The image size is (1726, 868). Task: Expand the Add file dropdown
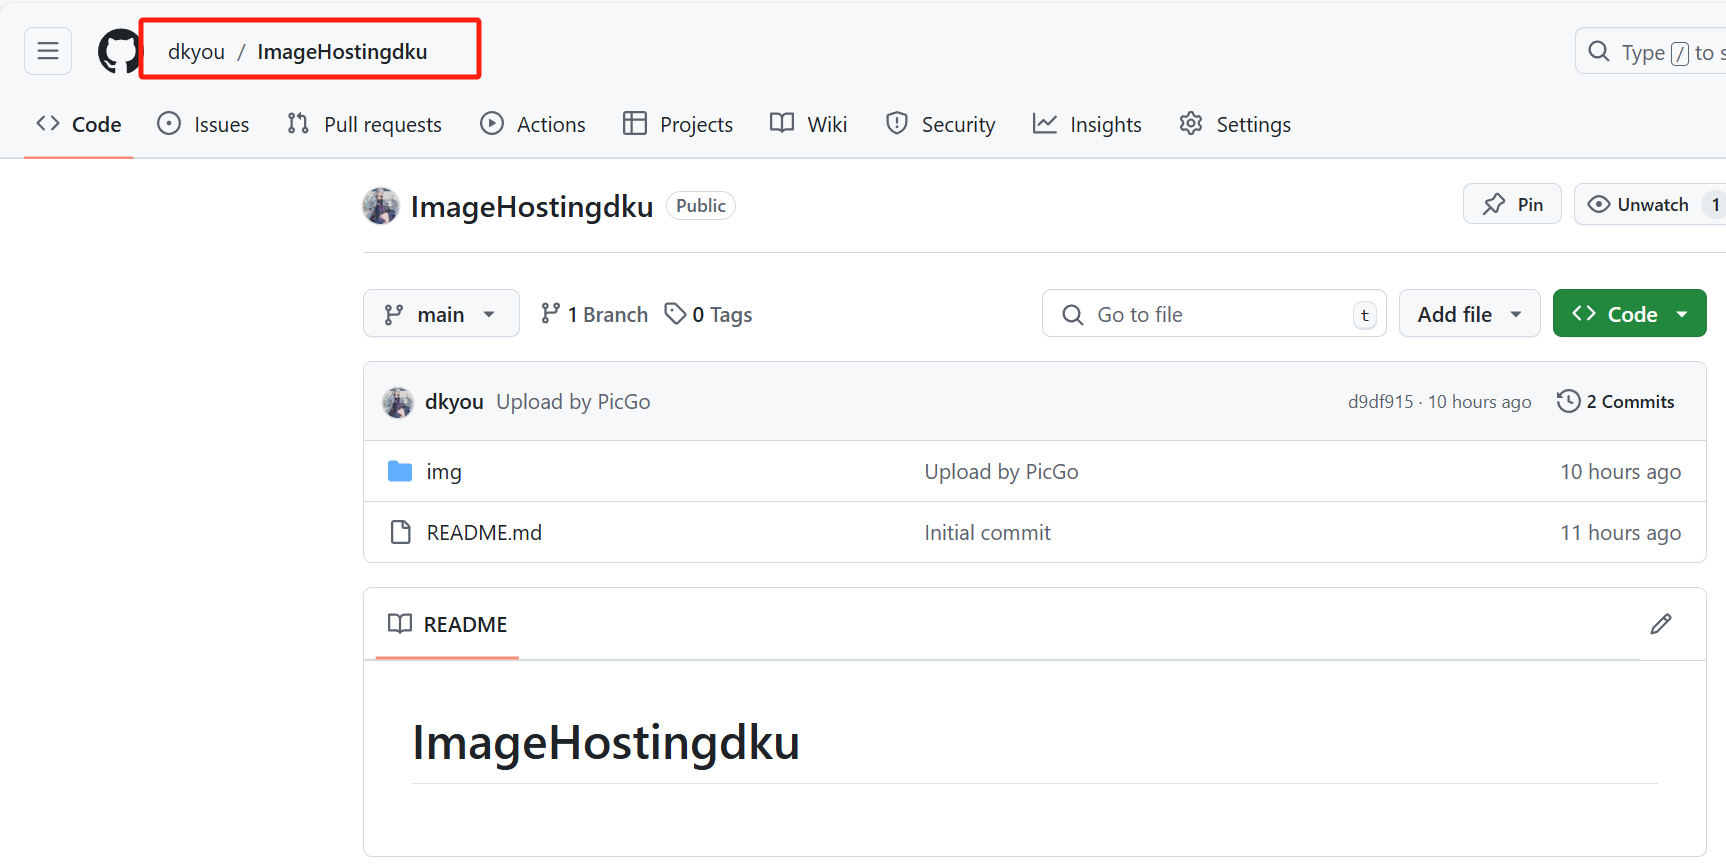pyautogui.click(x=1469, y=314)
